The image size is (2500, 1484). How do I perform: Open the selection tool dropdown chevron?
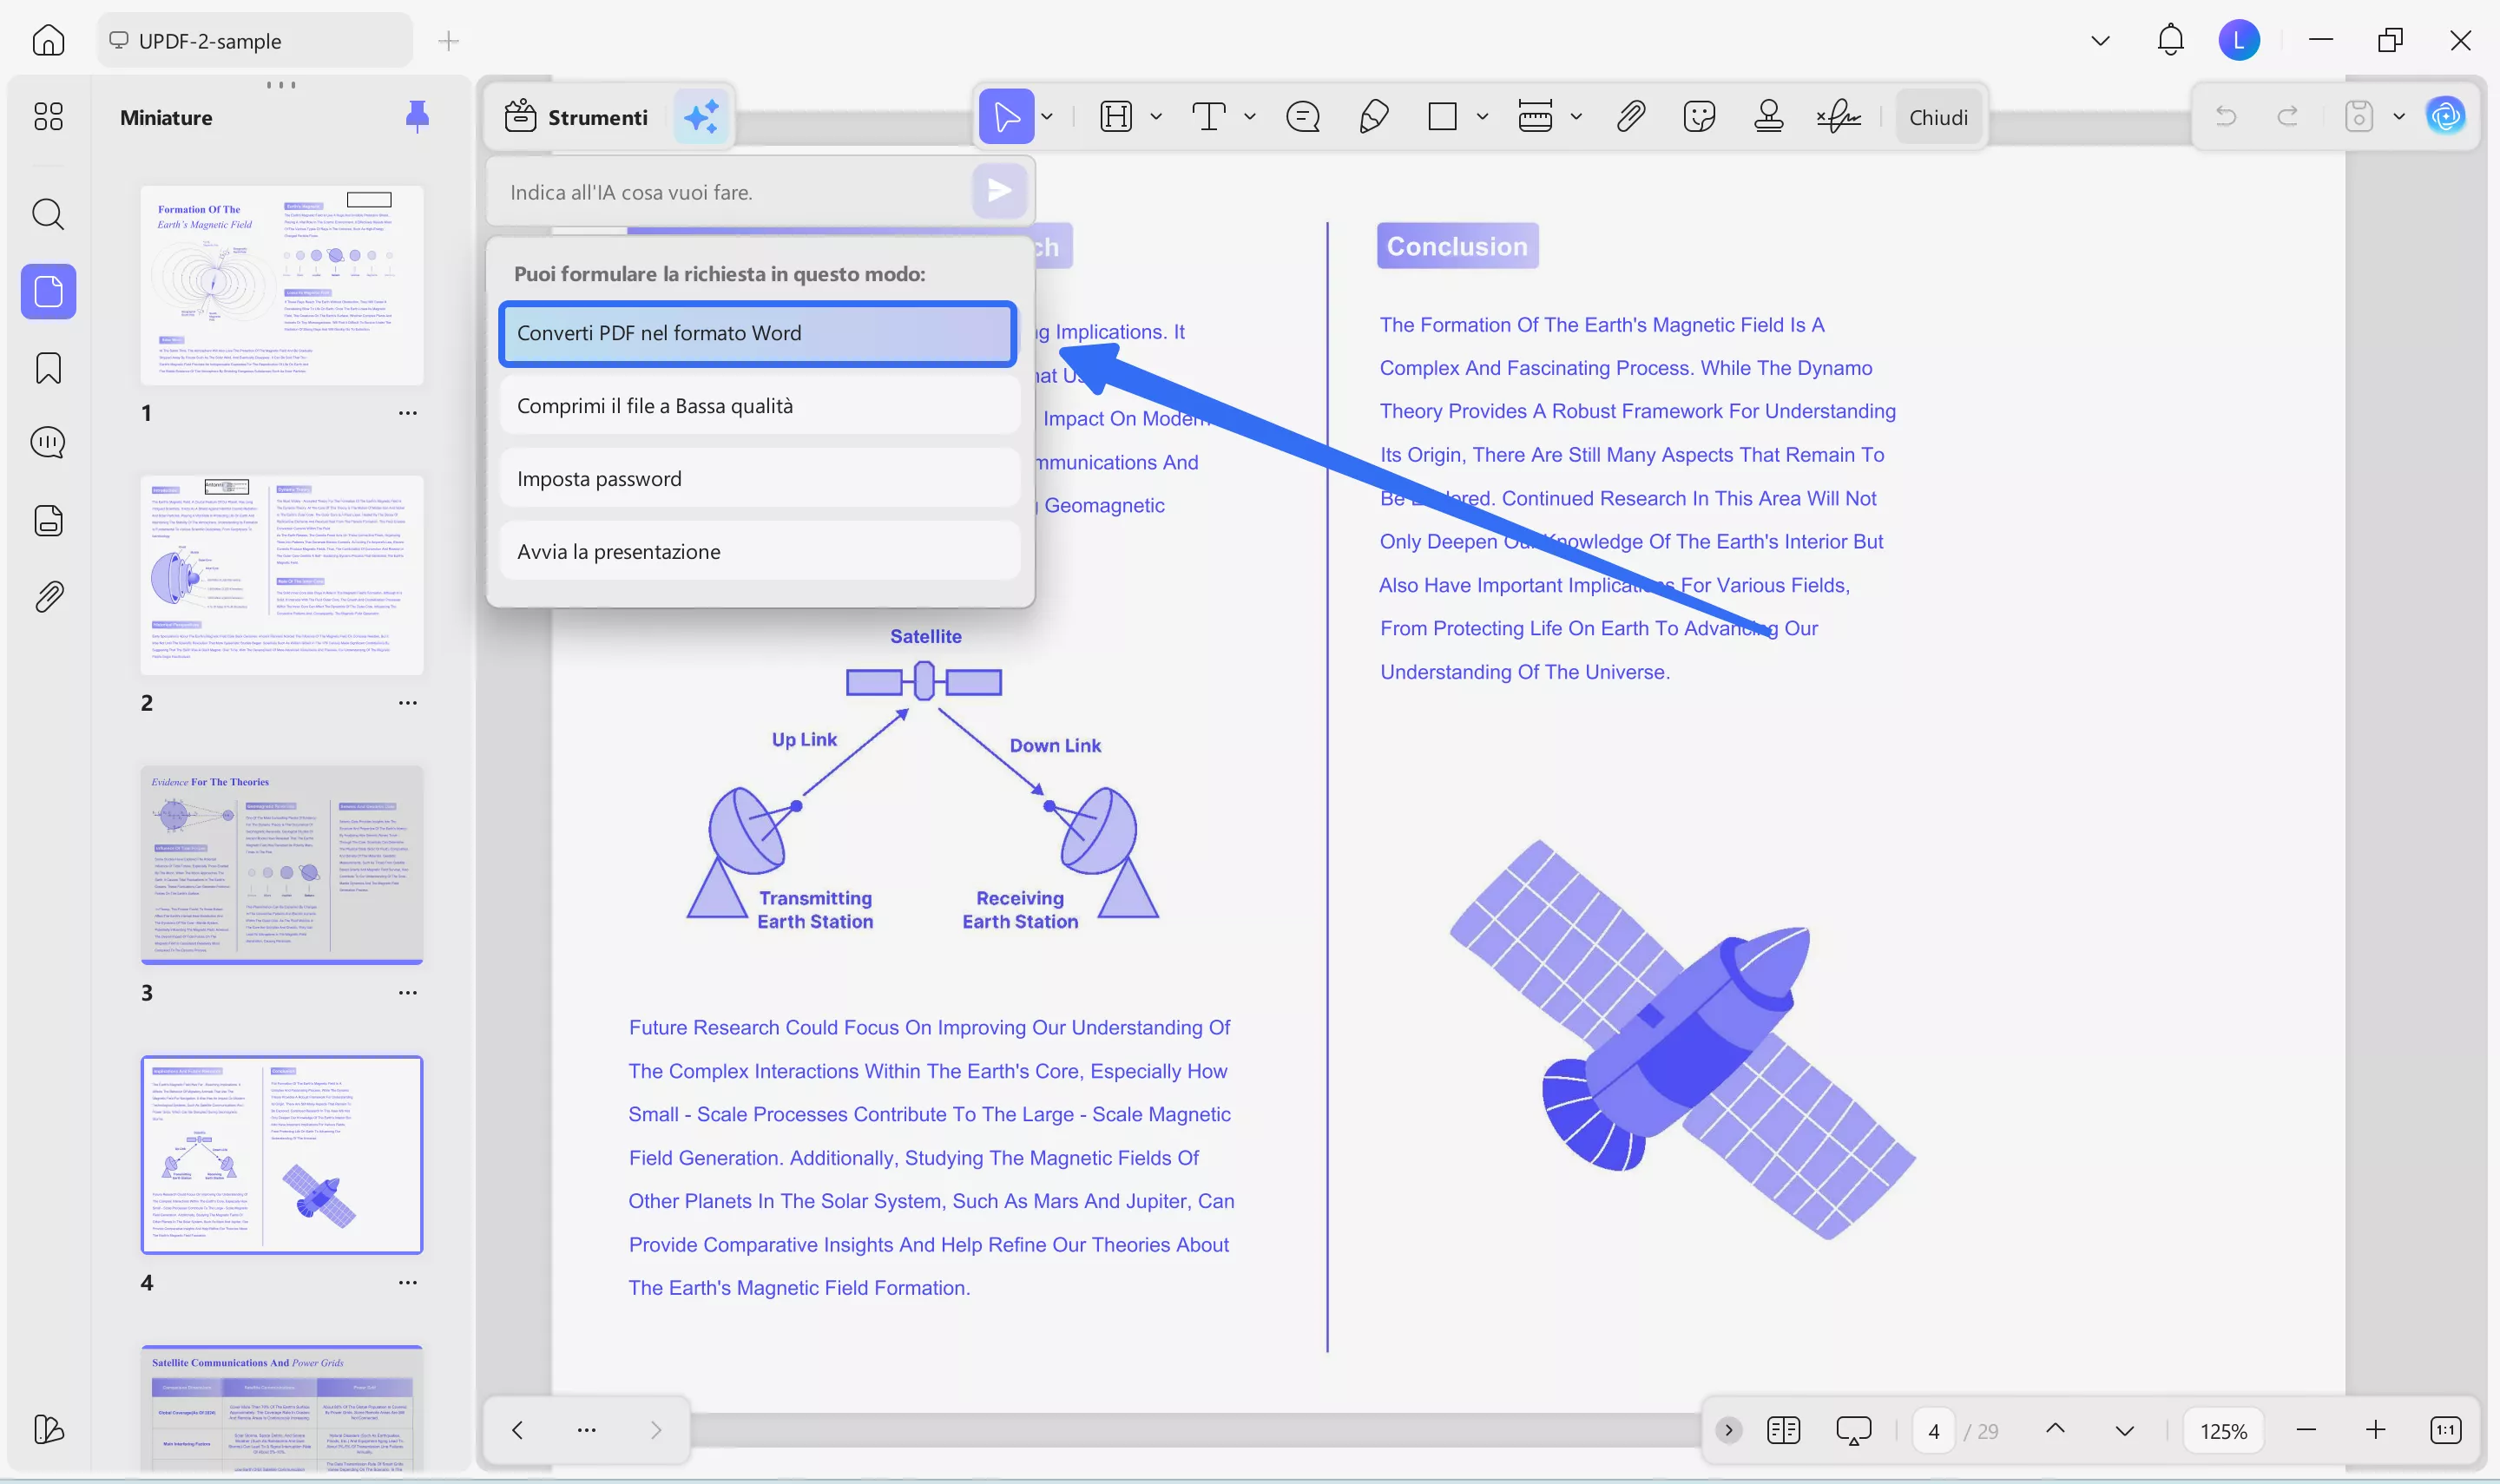(1046, 116)
